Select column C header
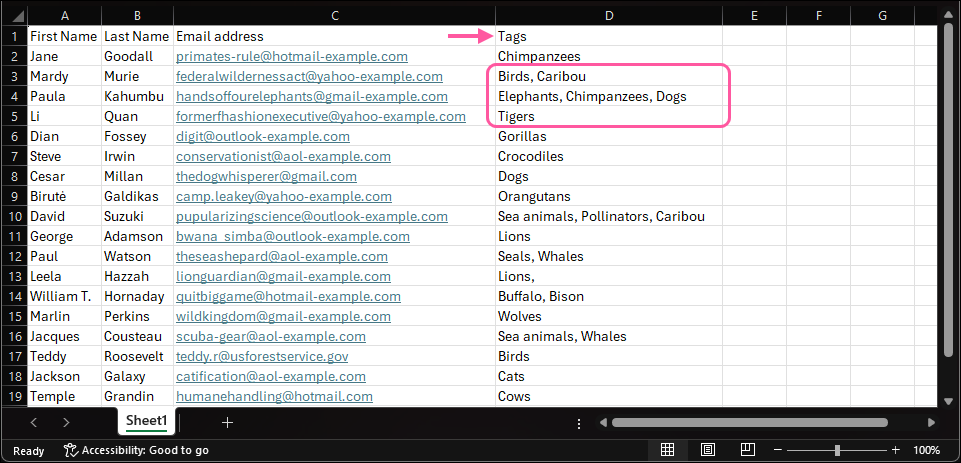Image resolution: width=961 pixels, height=463 pixels. (x=335, y=15)
